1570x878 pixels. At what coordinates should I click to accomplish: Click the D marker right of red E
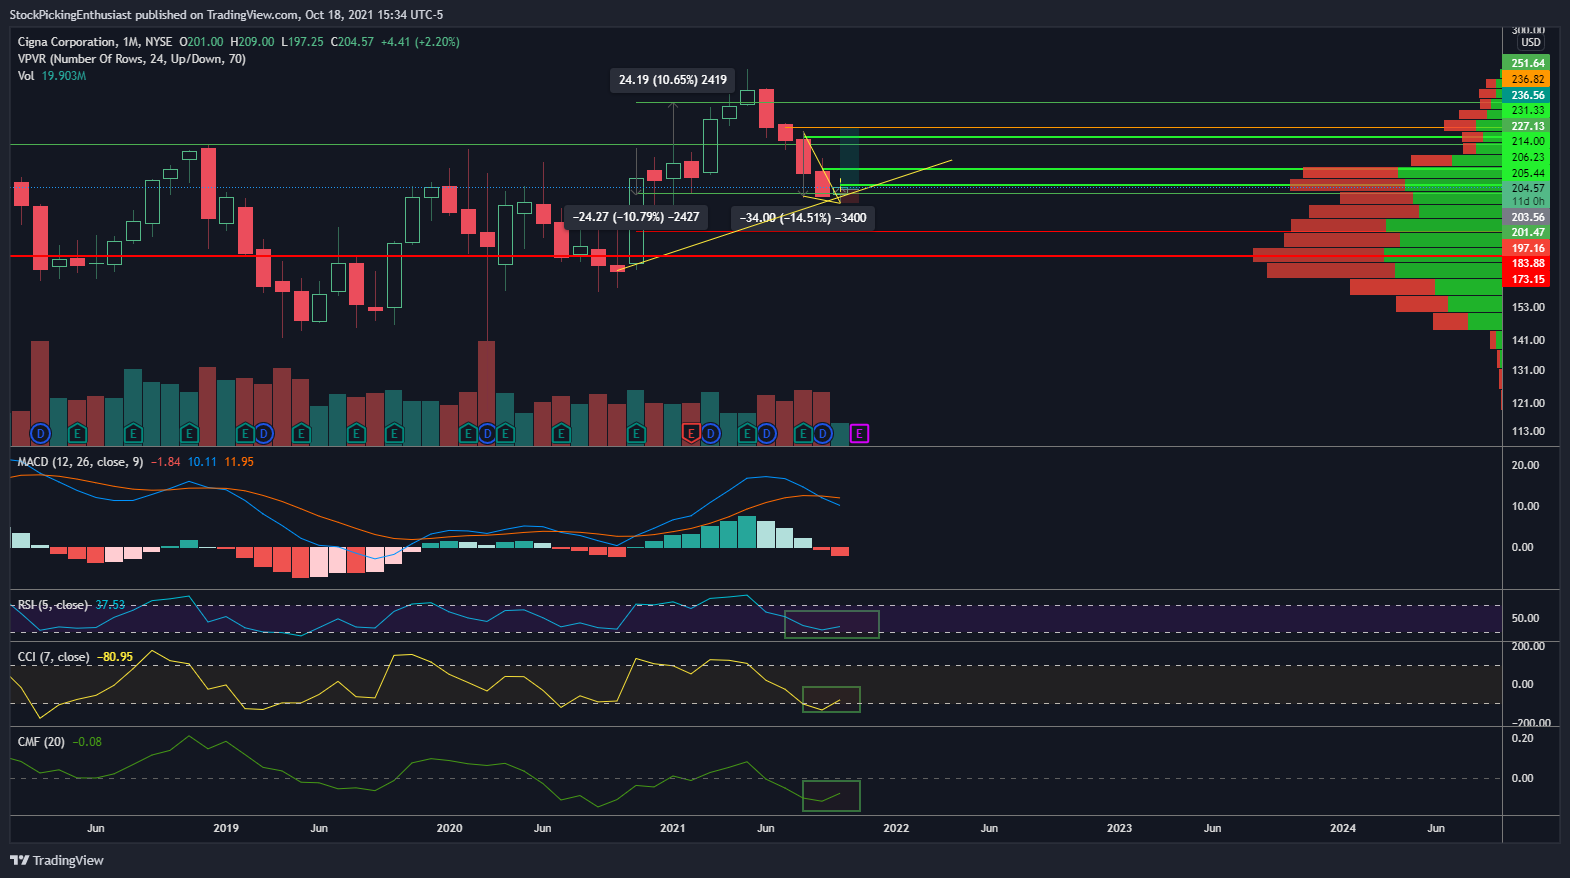[710, 433]
